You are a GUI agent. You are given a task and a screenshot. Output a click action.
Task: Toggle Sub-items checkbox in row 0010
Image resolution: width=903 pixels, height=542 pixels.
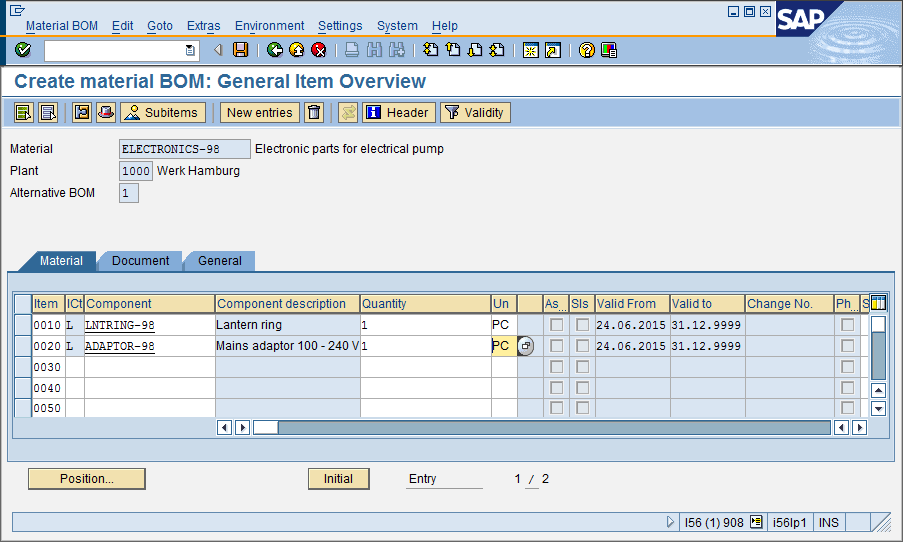click(x=583, y=325)
